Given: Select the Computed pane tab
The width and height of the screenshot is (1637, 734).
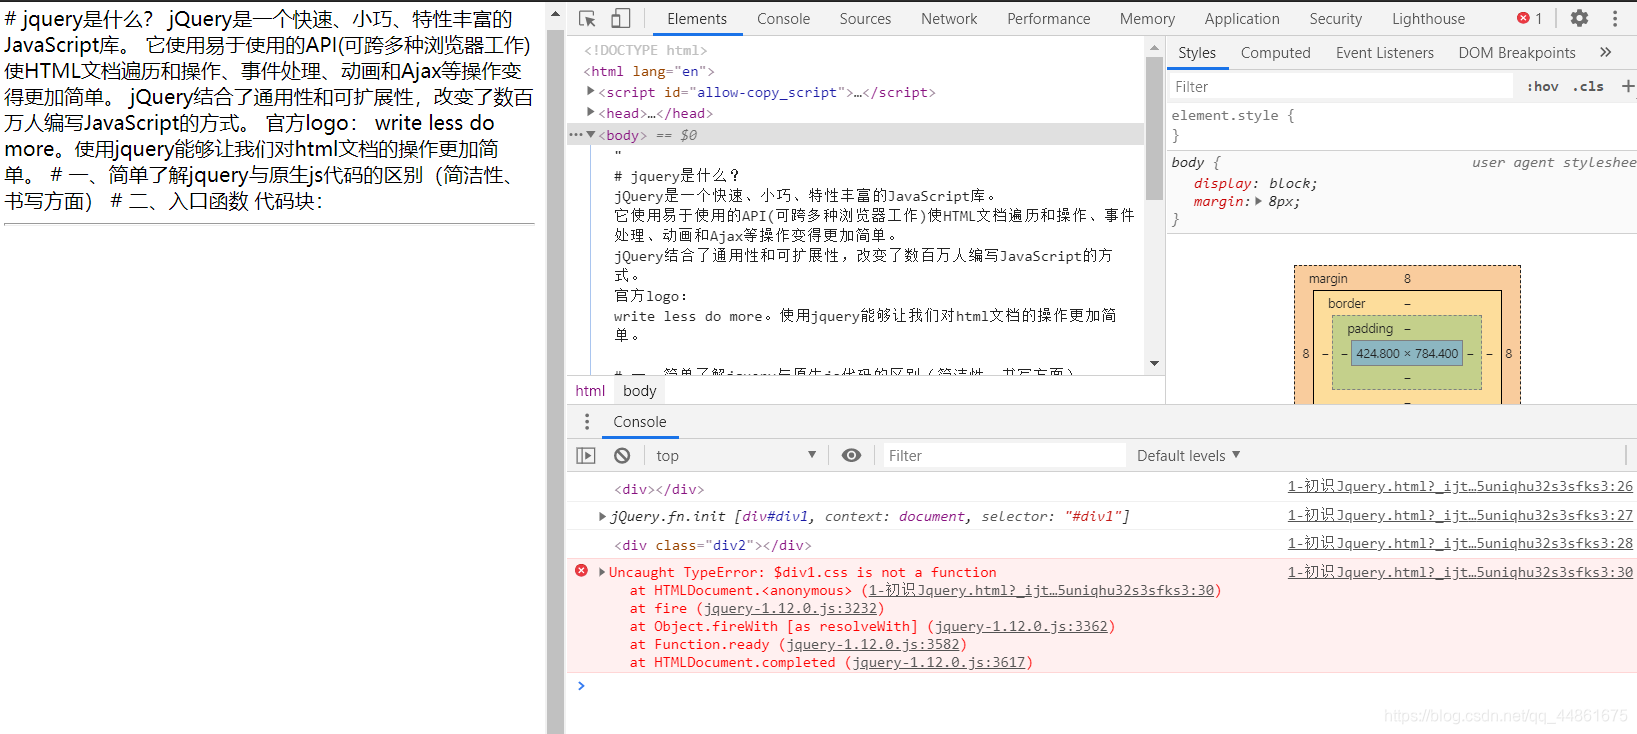Looking at the screenshot, I should pyautogui.click(x=1276, y=53).
